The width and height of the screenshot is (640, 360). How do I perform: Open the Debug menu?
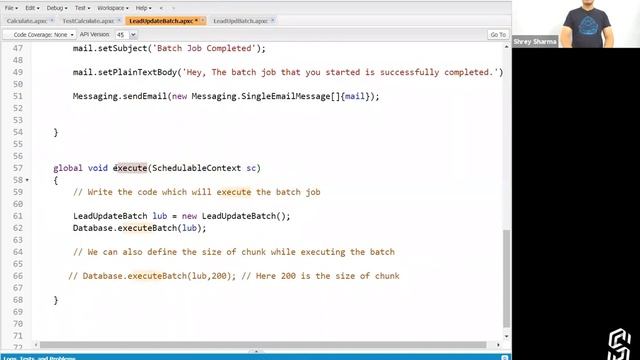click(57, 8)
